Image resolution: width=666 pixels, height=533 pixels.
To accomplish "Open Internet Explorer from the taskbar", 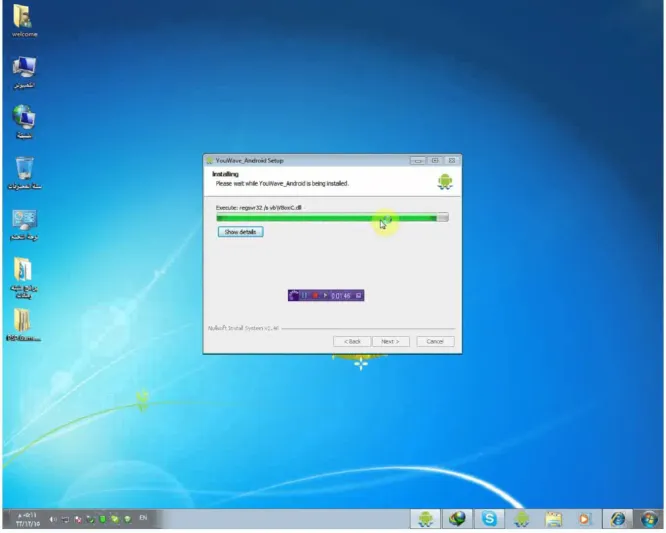I will coord(618,519).
